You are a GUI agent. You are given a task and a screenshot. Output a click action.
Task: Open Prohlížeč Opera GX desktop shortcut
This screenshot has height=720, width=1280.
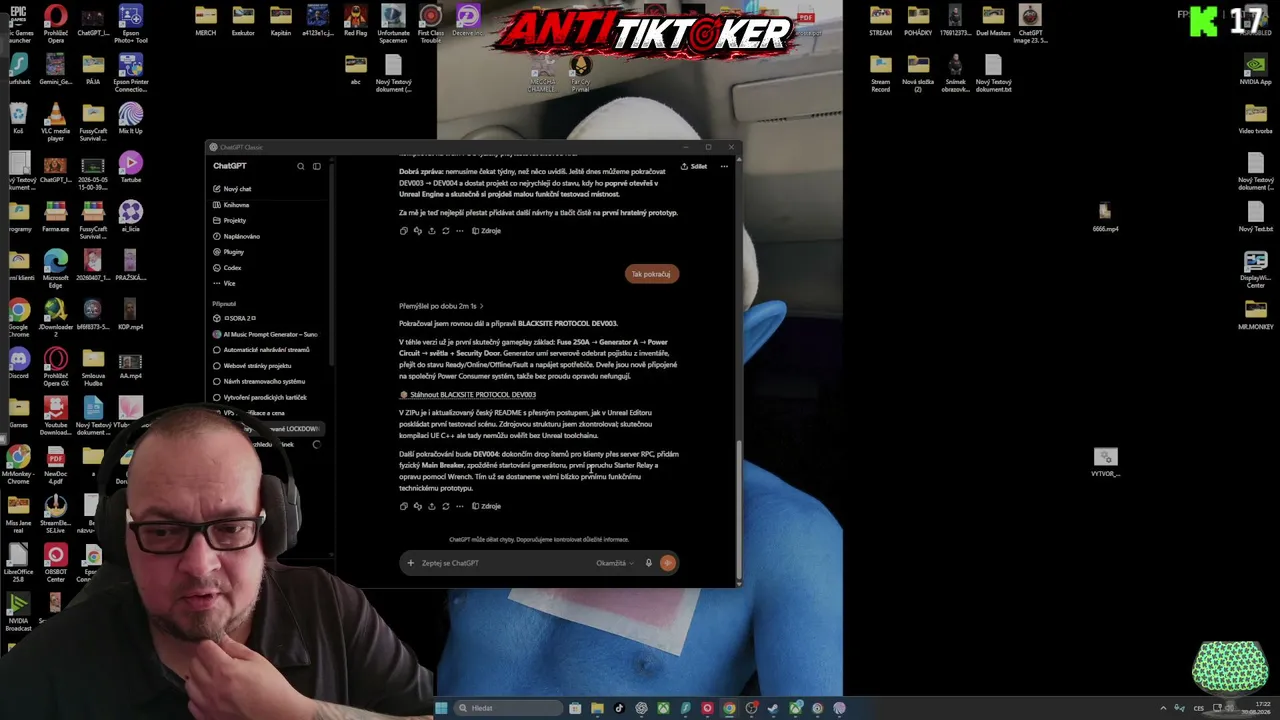[x=55, y=366]
